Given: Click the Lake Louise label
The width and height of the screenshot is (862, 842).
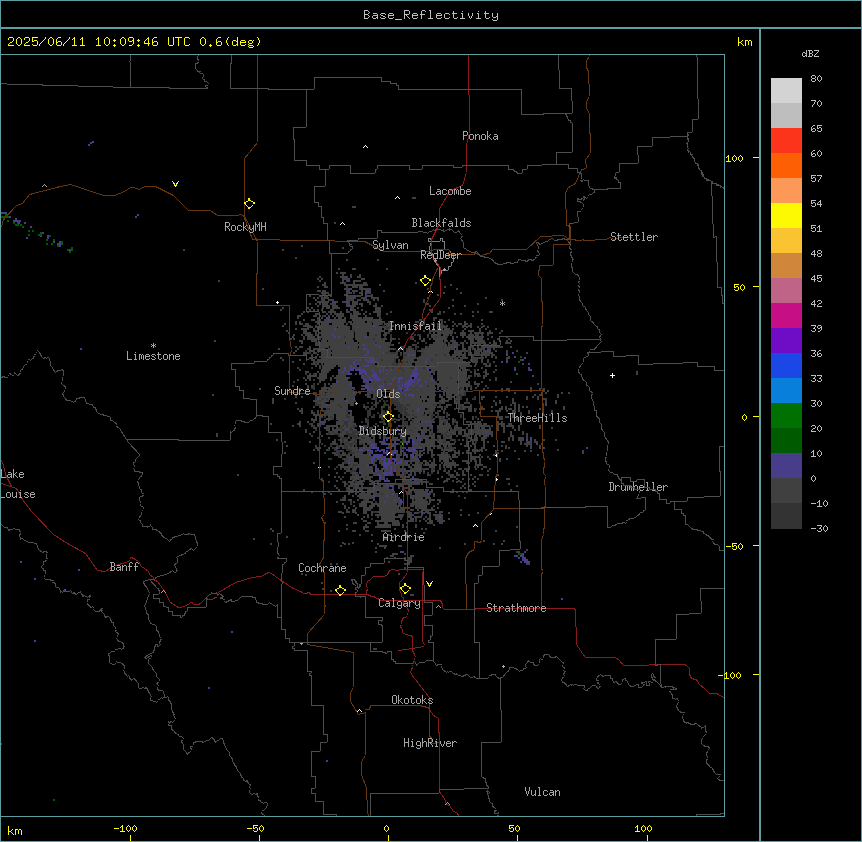Looking at the screenshot, I should click(18, 484).
